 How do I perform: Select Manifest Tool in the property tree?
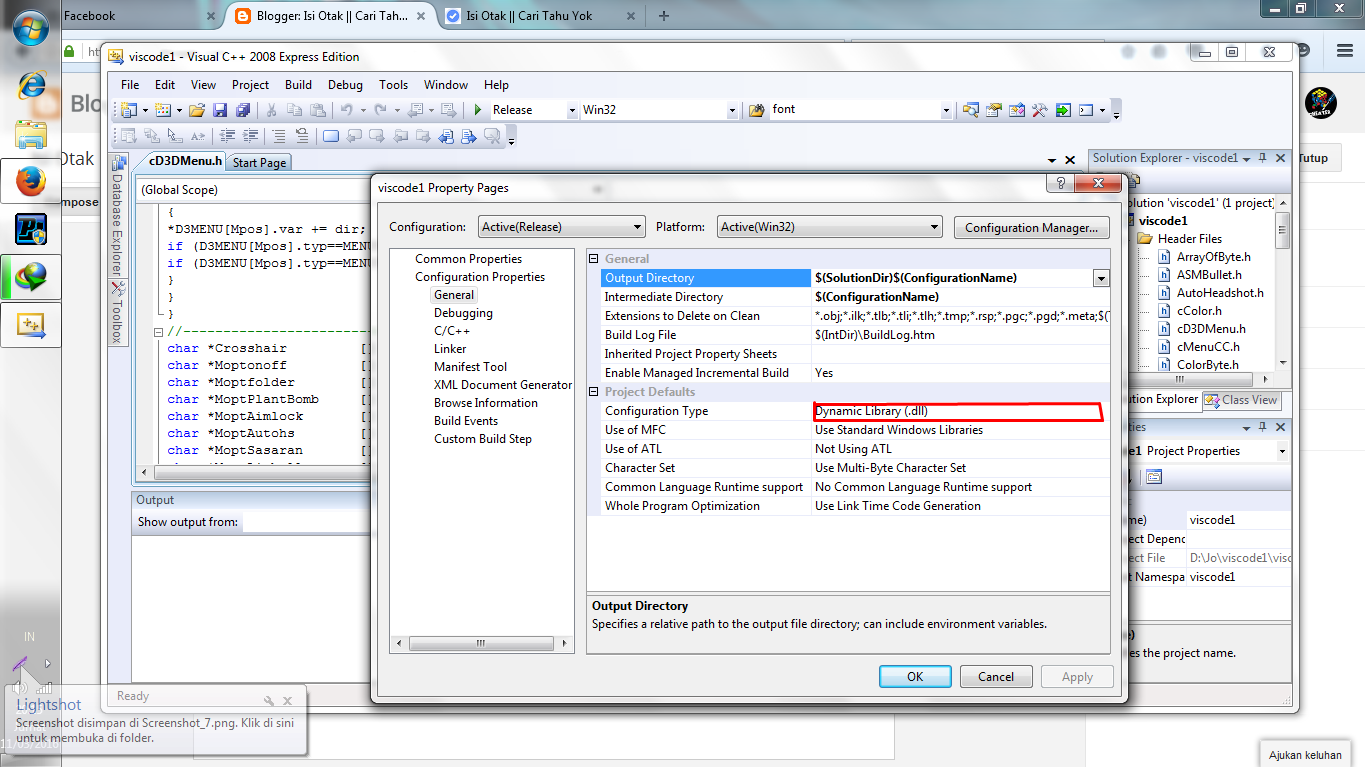click(x=470, y=367)
